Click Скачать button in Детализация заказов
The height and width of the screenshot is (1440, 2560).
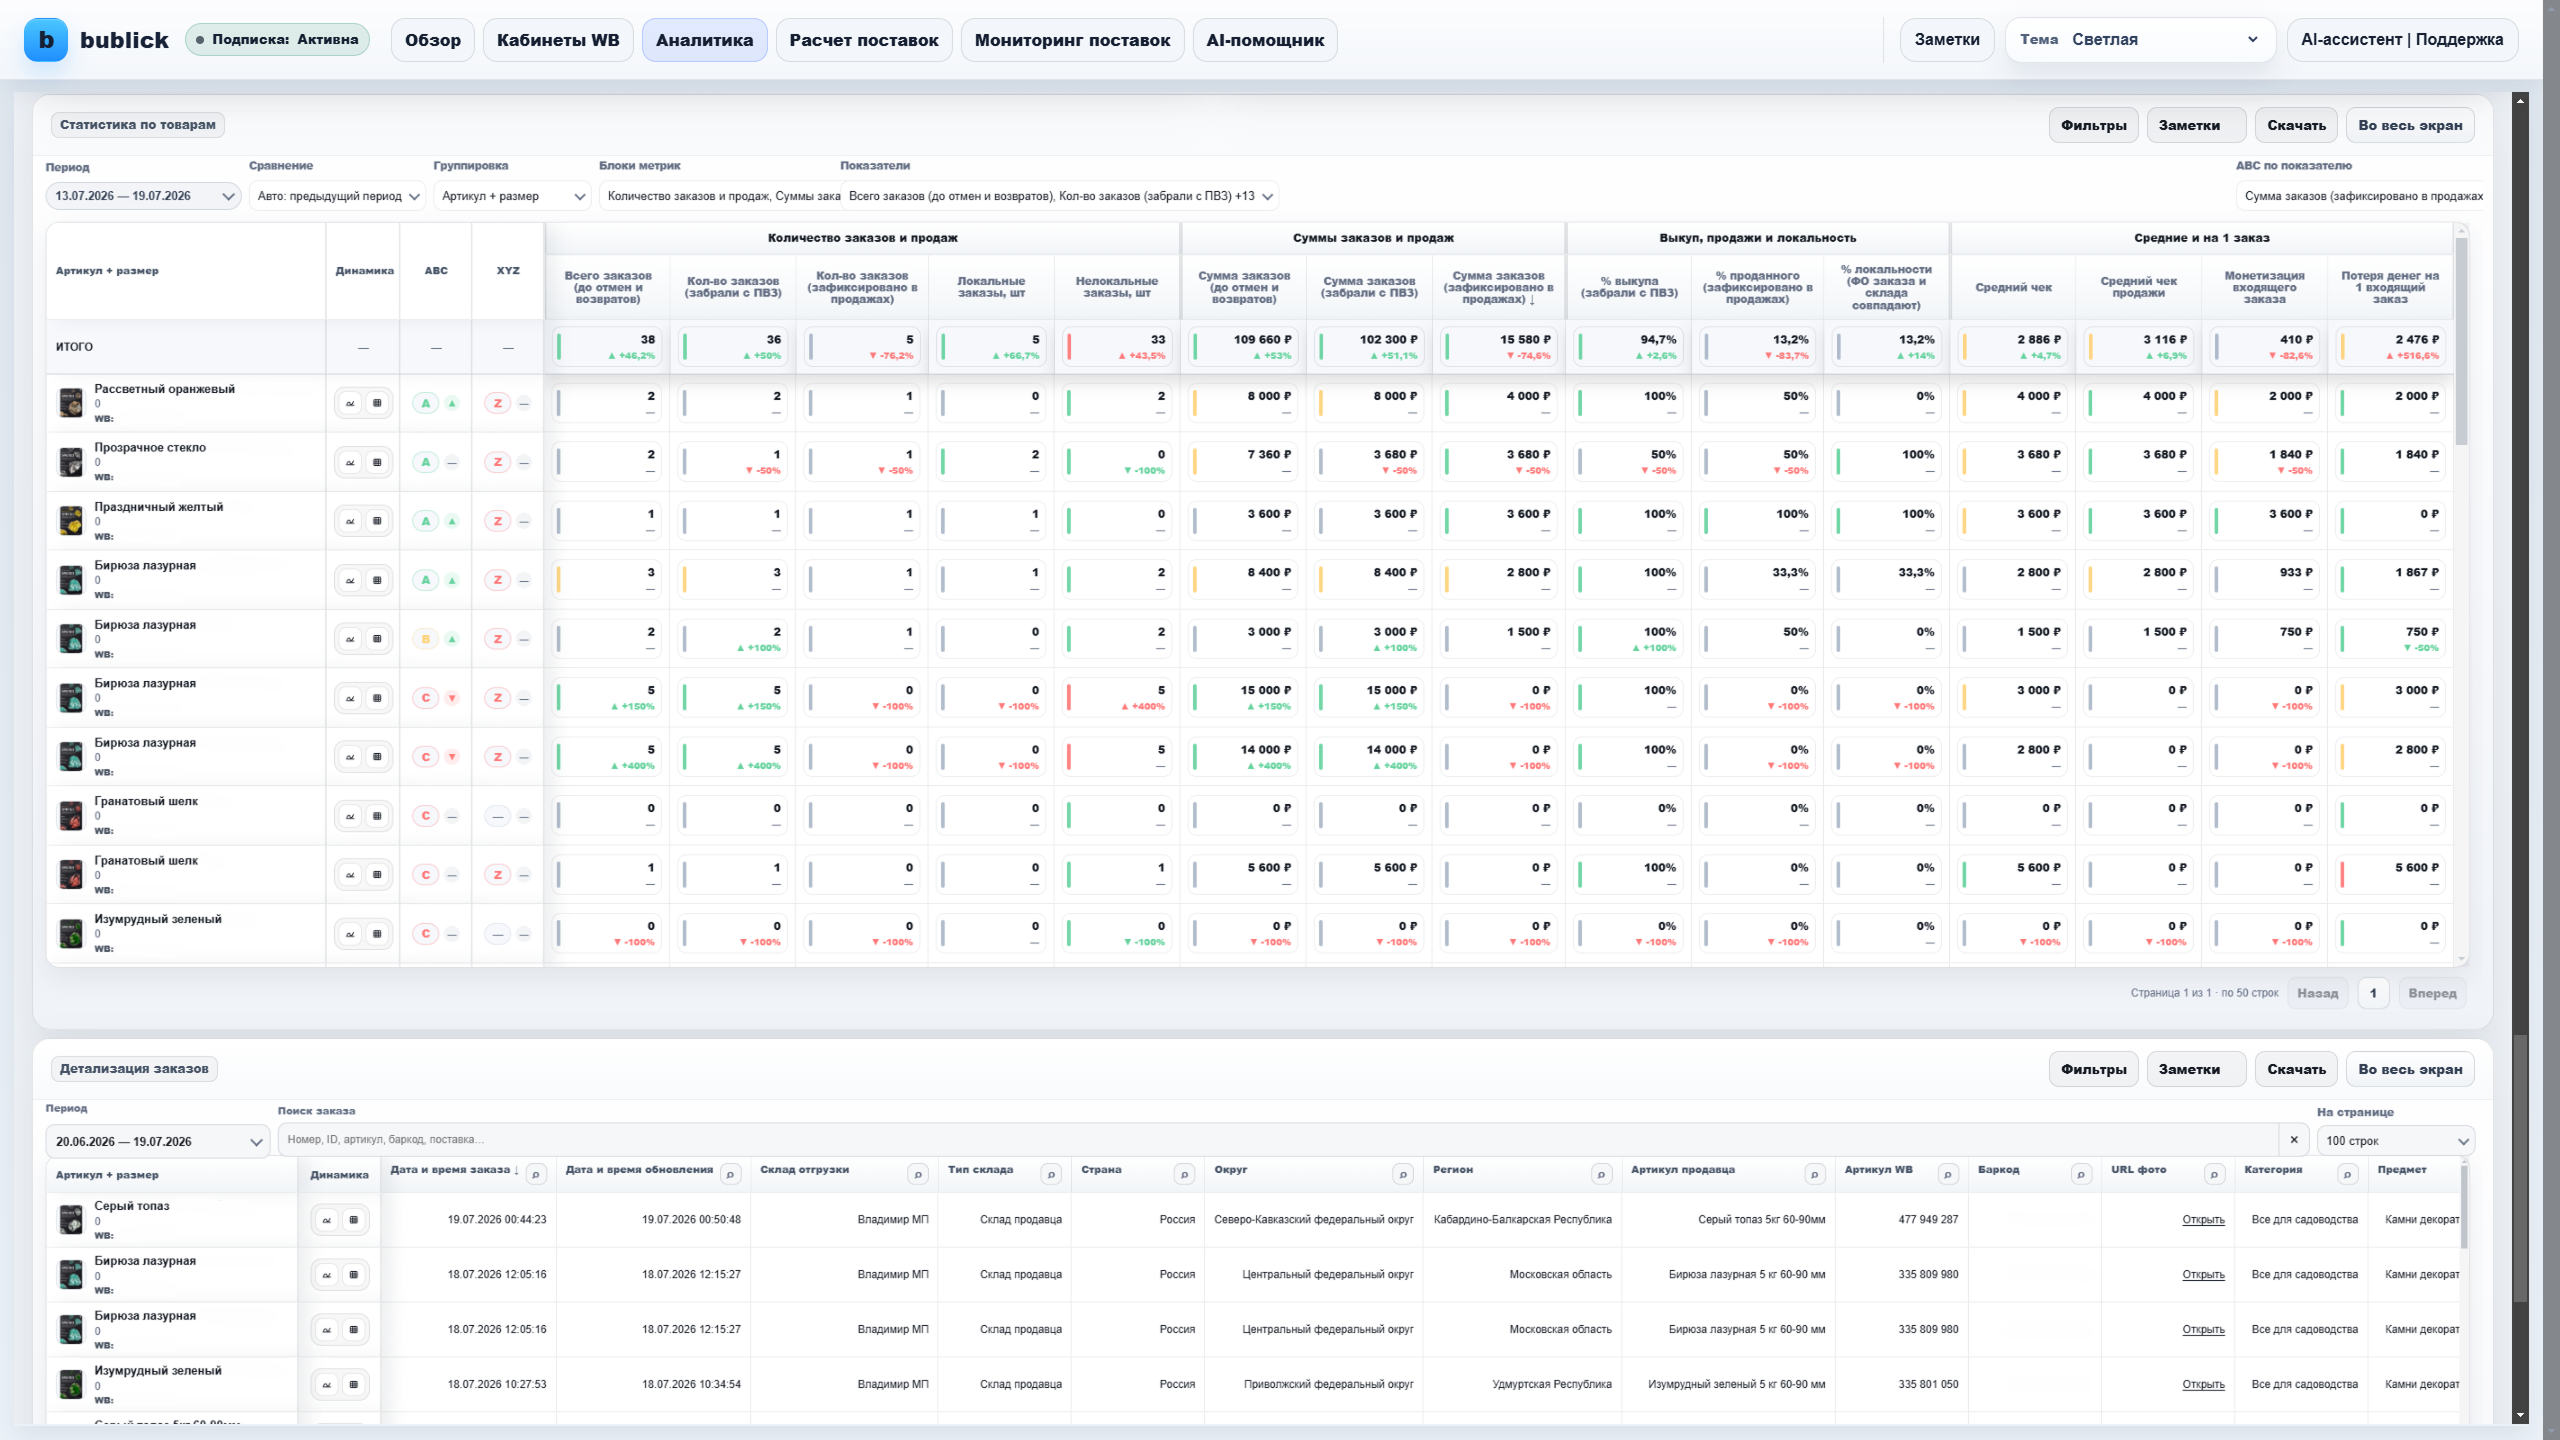pyautogui.click(x=2296, y=1069)
